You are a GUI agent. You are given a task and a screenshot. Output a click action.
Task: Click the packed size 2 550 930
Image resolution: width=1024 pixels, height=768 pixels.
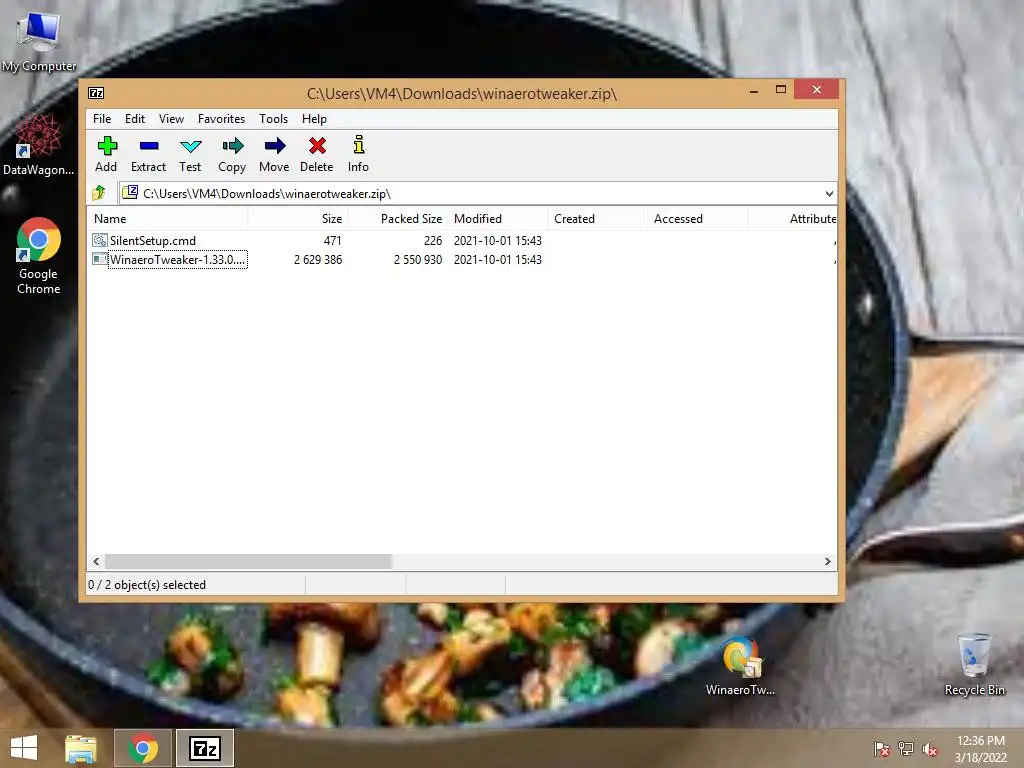pyautogui.click(x=418, y=259)
